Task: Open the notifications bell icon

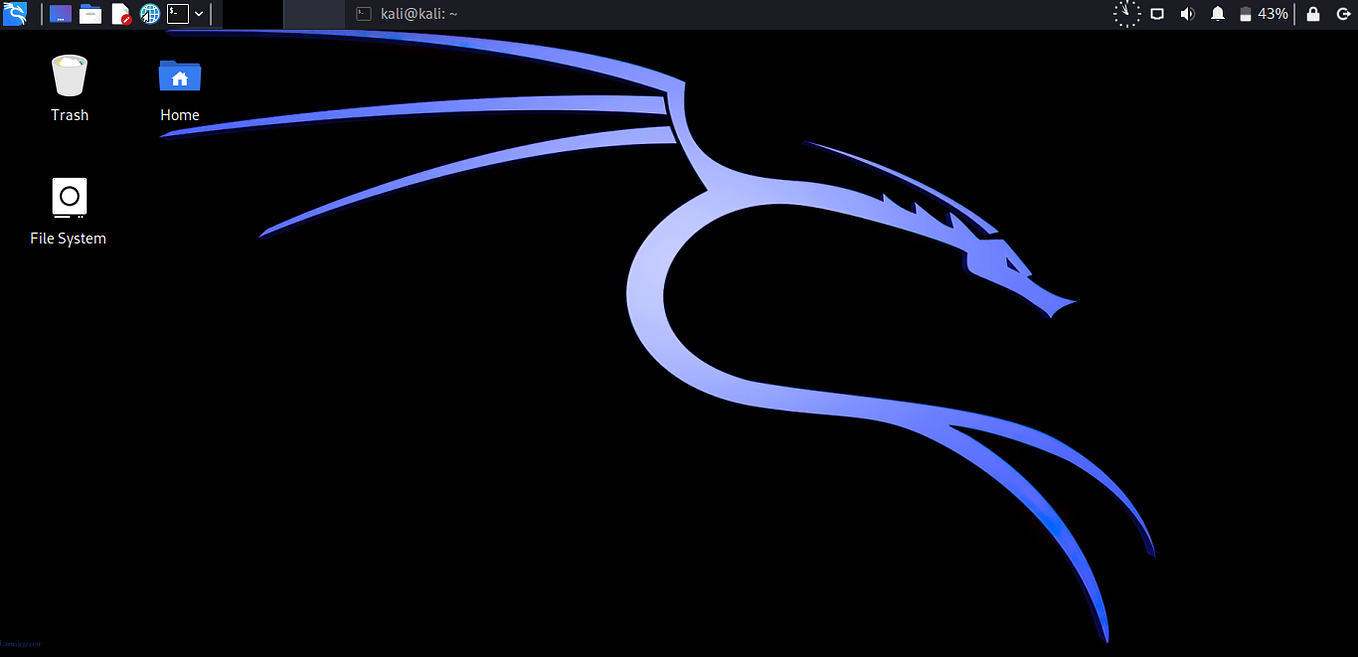Action: coord(1218,14)
